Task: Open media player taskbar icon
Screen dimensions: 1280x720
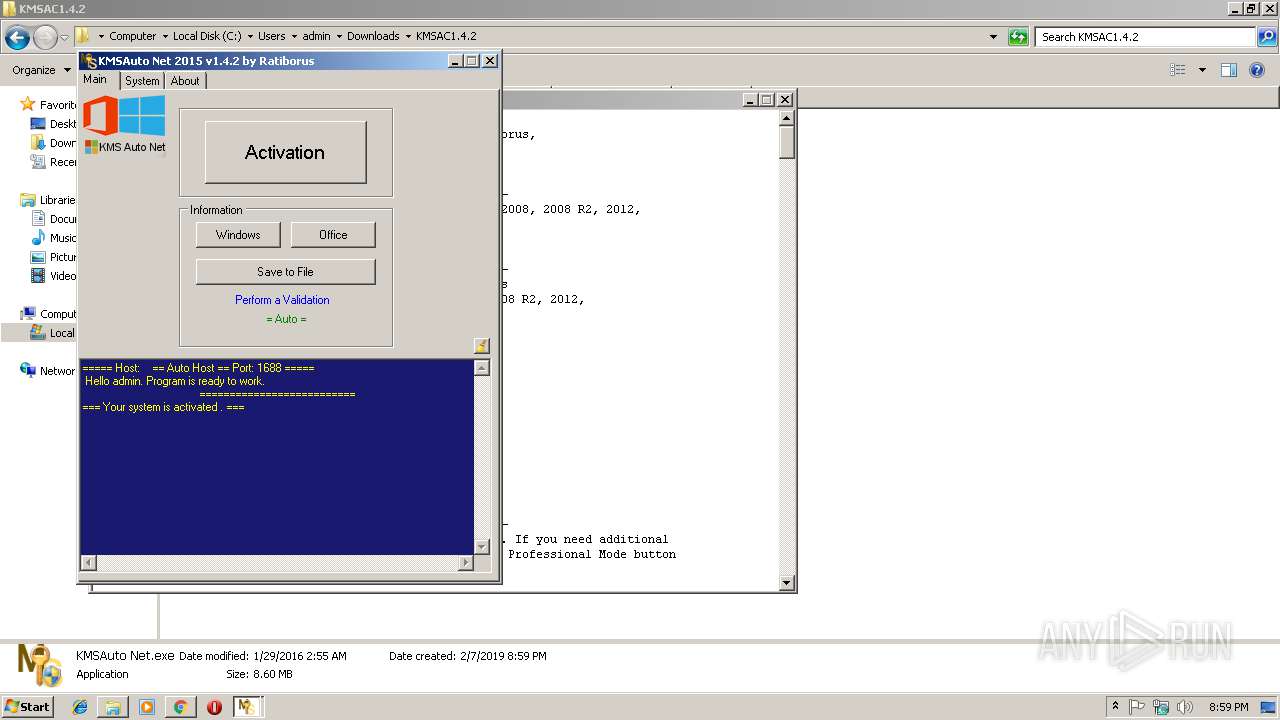Action: 147,707
